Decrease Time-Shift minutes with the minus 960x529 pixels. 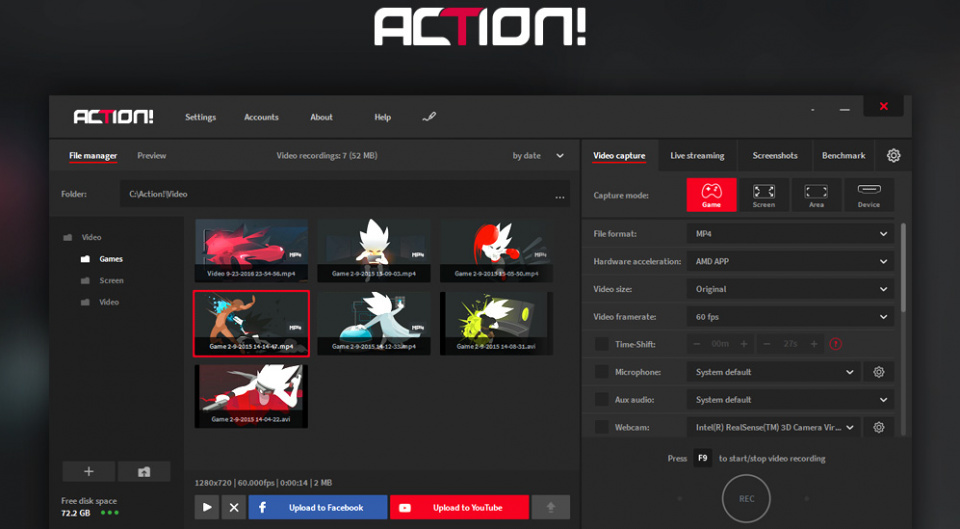(x=696, y=344)
